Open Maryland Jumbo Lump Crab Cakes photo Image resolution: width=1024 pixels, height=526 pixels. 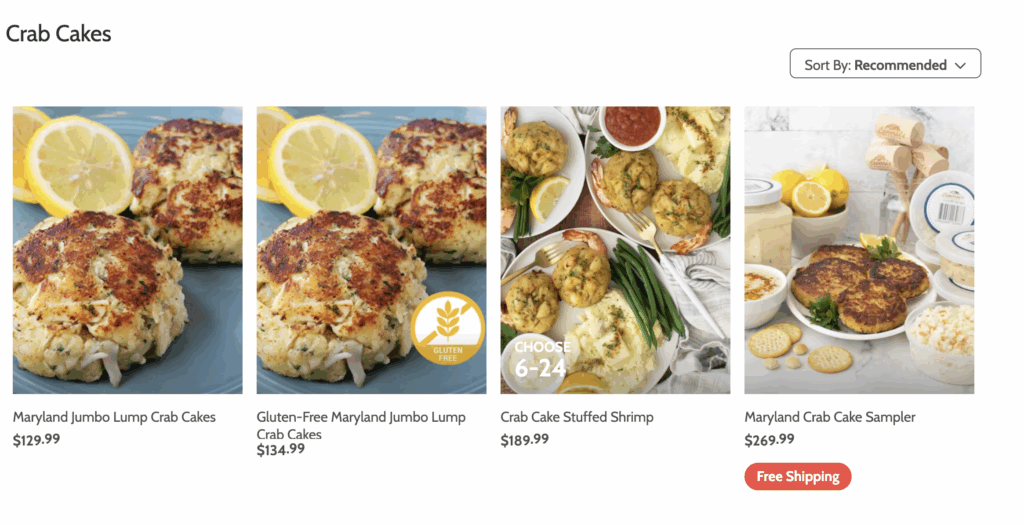pyautogui.click(x=127, y=250)
